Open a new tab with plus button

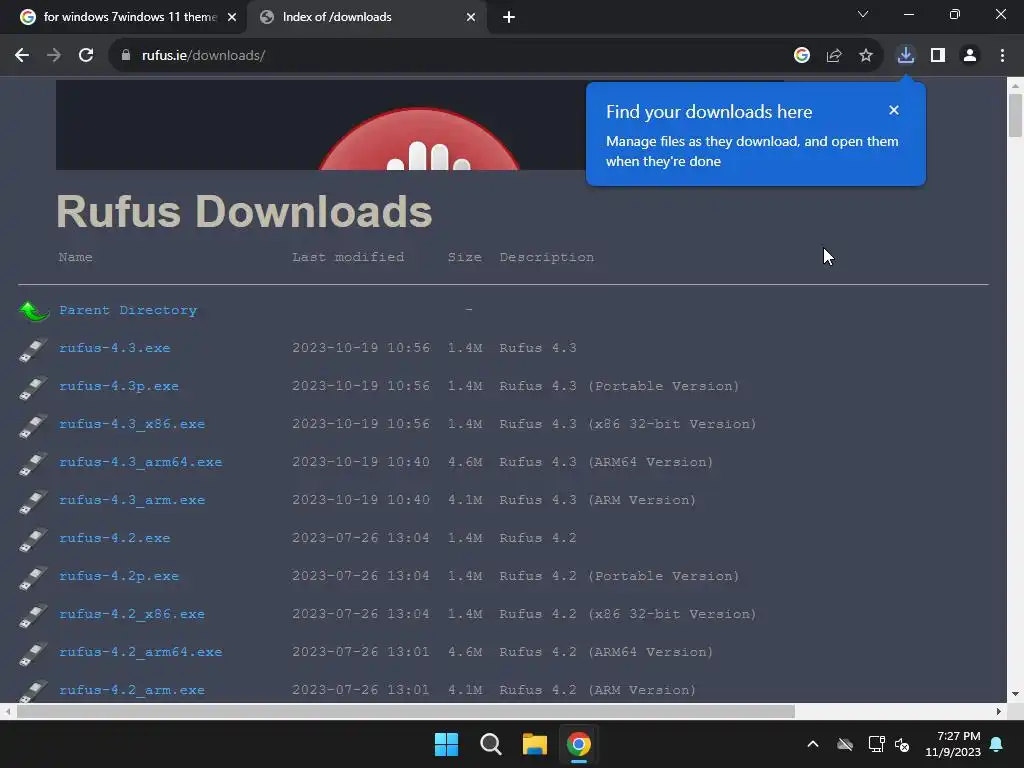[x=509, y=17]
